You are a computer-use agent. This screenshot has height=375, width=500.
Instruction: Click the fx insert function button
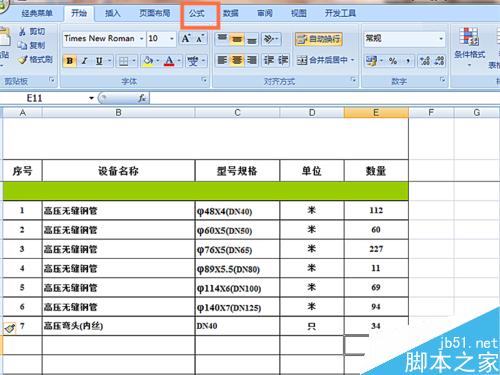click(142, 98)
